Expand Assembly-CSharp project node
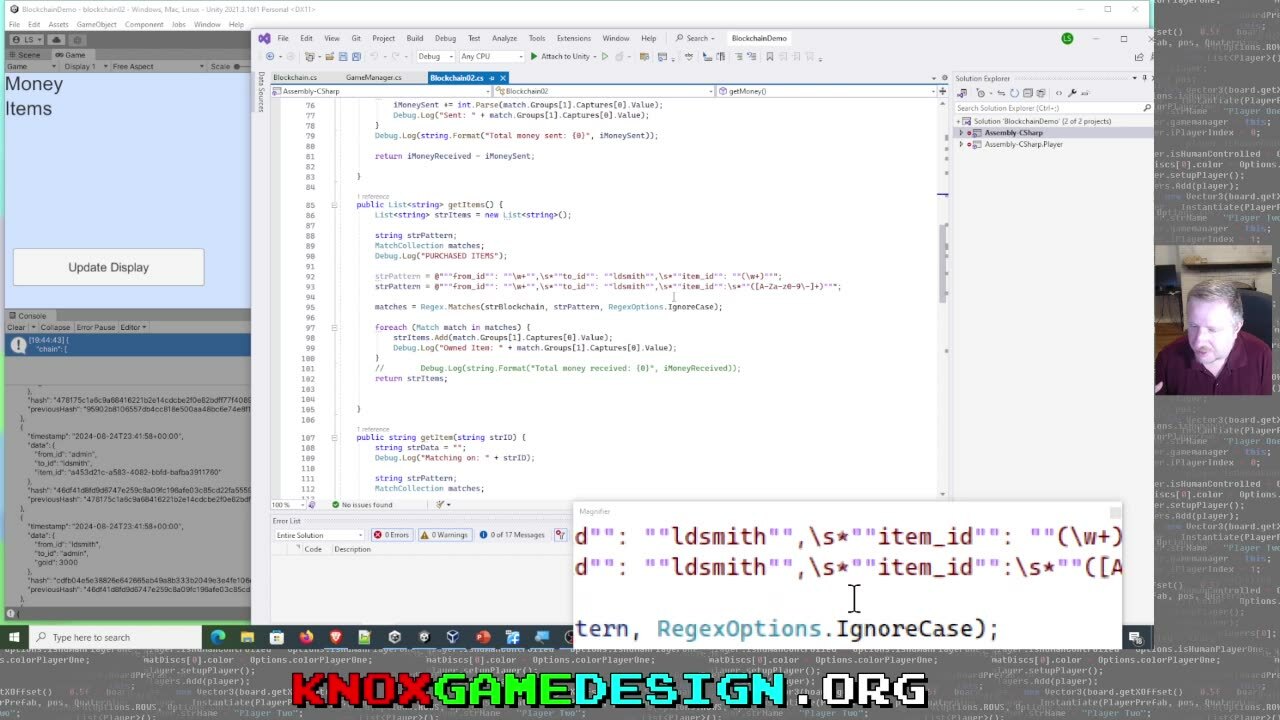The width and height of the screenshot is (1280, 720). (x=961, y=133)
